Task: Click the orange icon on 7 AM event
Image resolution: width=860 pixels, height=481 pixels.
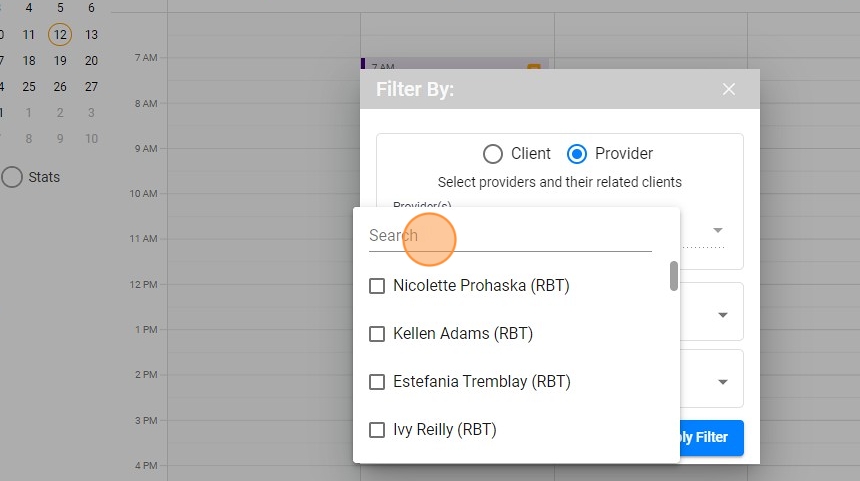Action: [x=533, y=68]
